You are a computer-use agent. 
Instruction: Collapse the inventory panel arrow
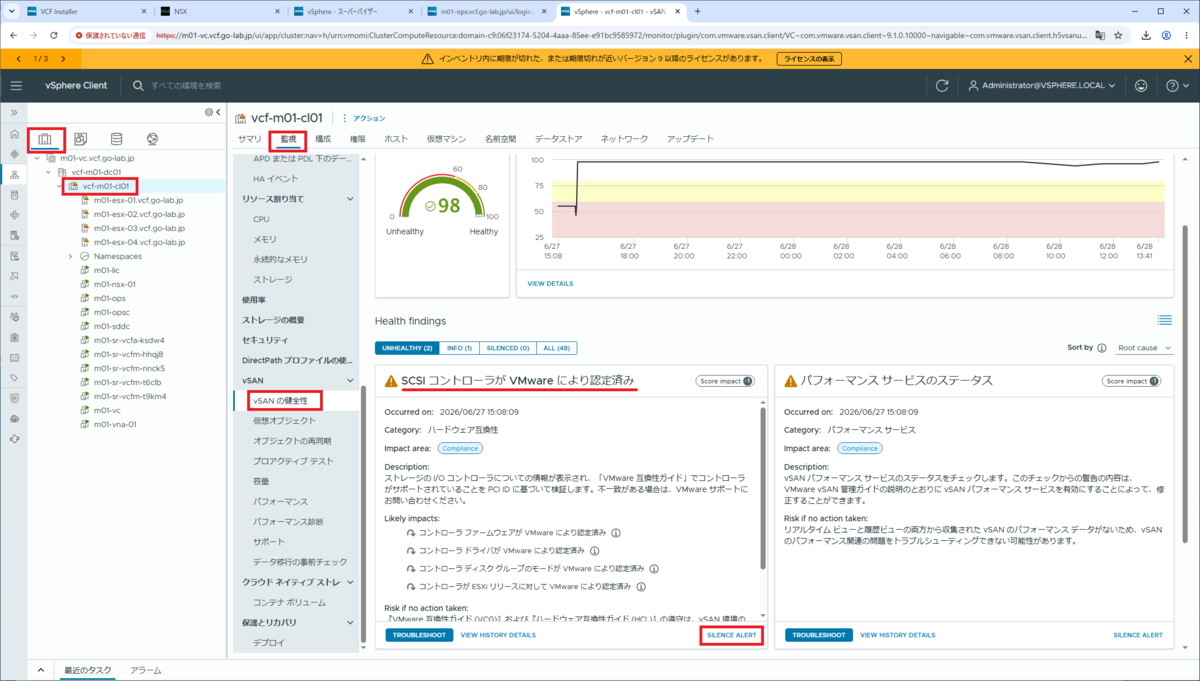218,112
